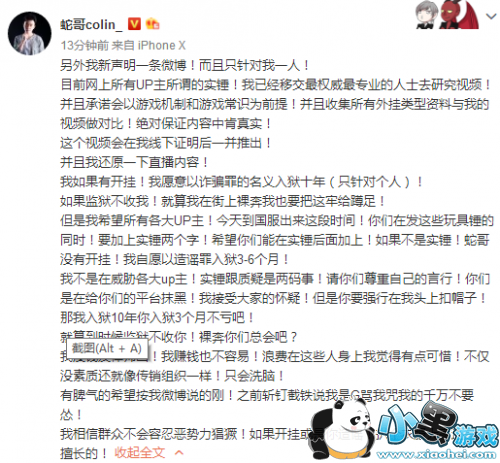Open the 13分钟前 timestamp link
The image size is (500, 463).
click(85, 45)
